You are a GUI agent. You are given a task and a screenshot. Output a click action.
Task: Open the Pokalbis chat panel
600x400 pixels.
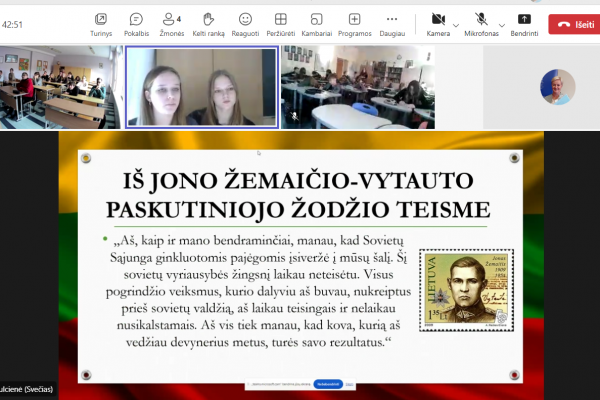coord(136,25)
